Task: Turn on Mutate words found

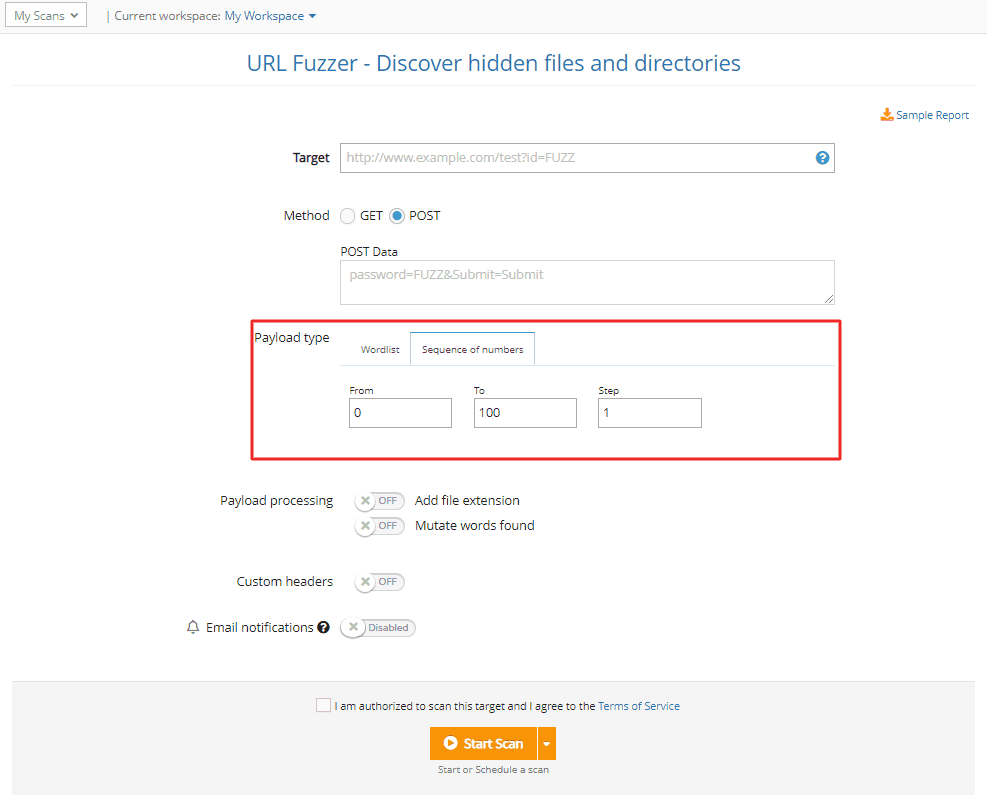Action: click(379, 525)
